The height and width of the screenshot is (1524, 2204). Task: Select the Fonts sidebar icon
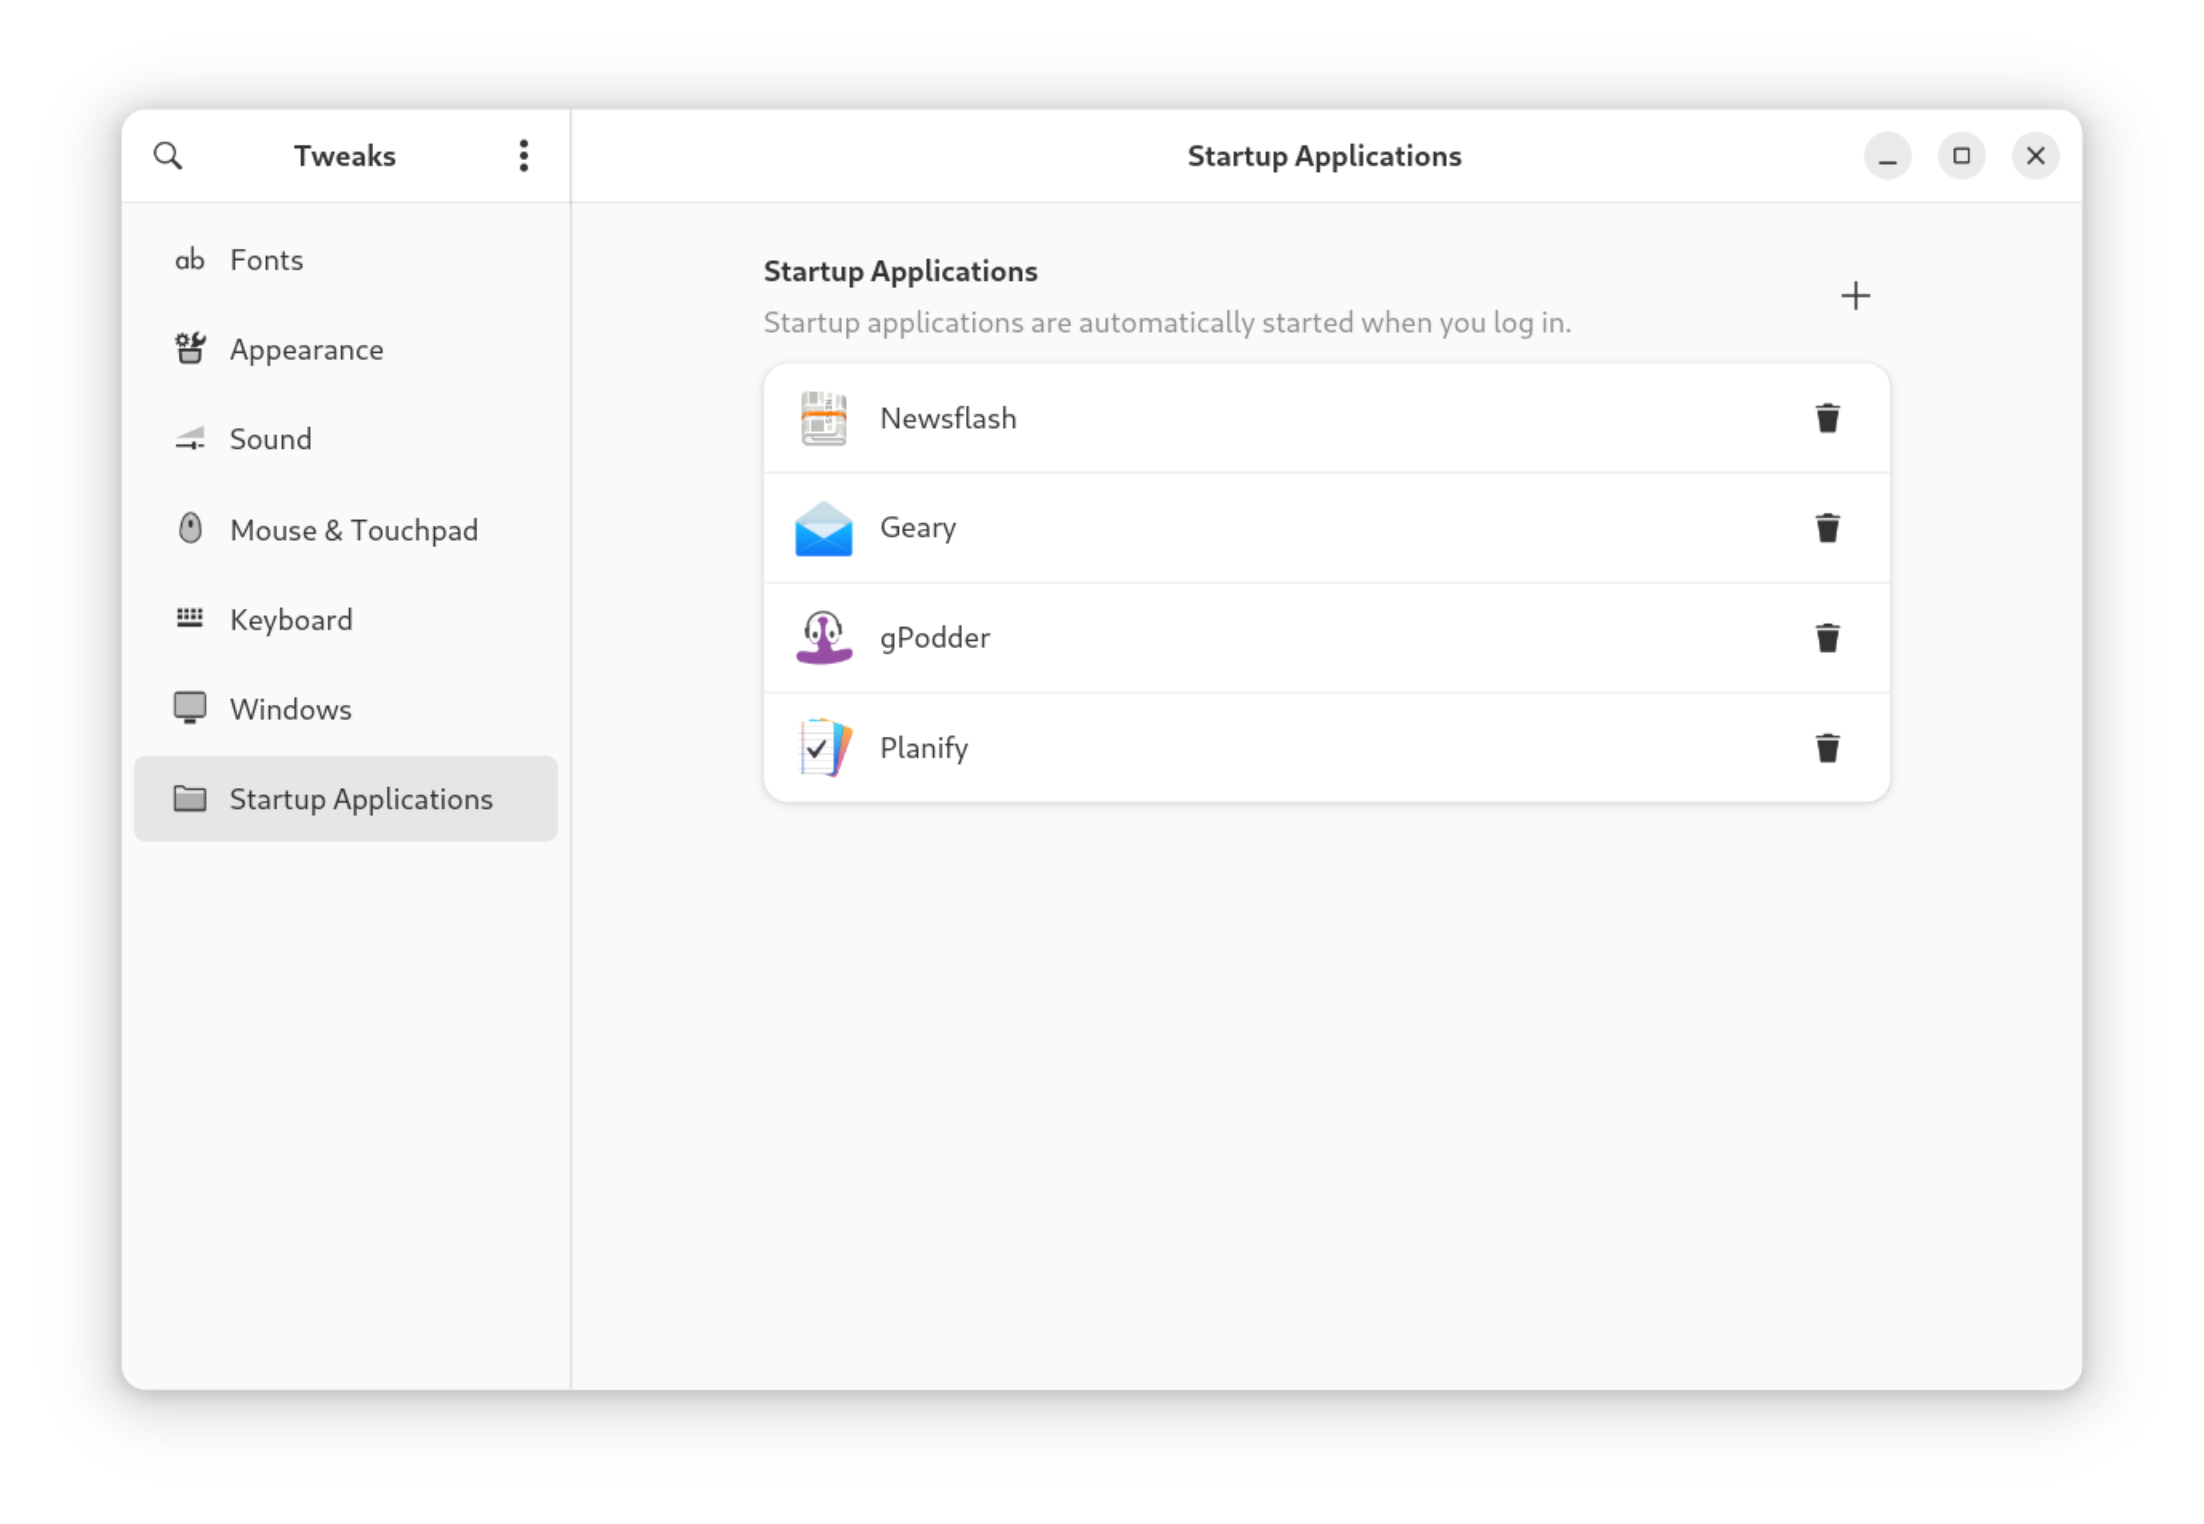click(190, 259)
